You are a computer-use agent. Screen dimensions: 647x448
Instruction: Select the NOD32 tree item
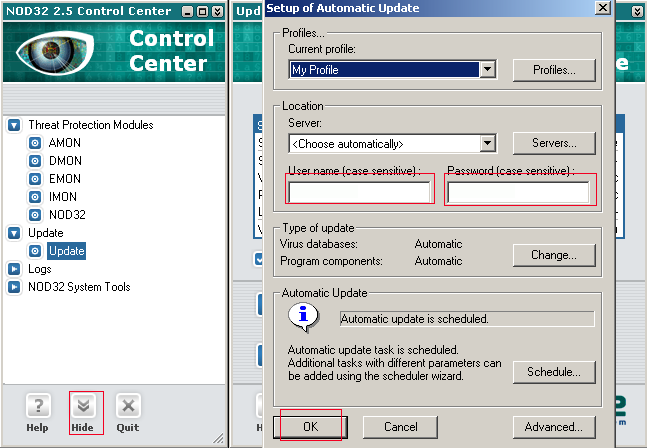pos(67,215)
